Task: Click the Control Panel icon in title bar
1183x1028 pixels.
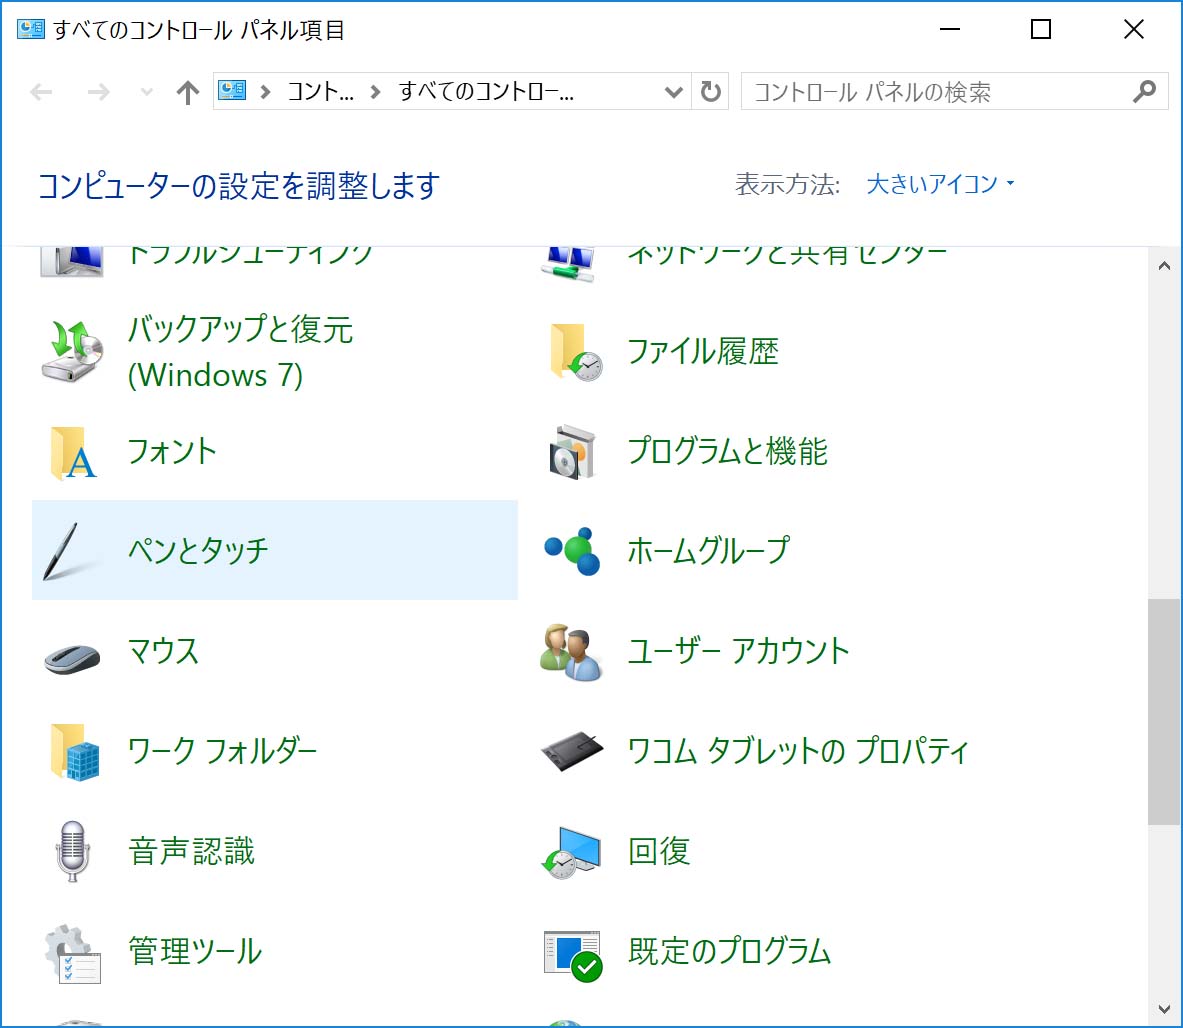Action: tap(31, 29)
